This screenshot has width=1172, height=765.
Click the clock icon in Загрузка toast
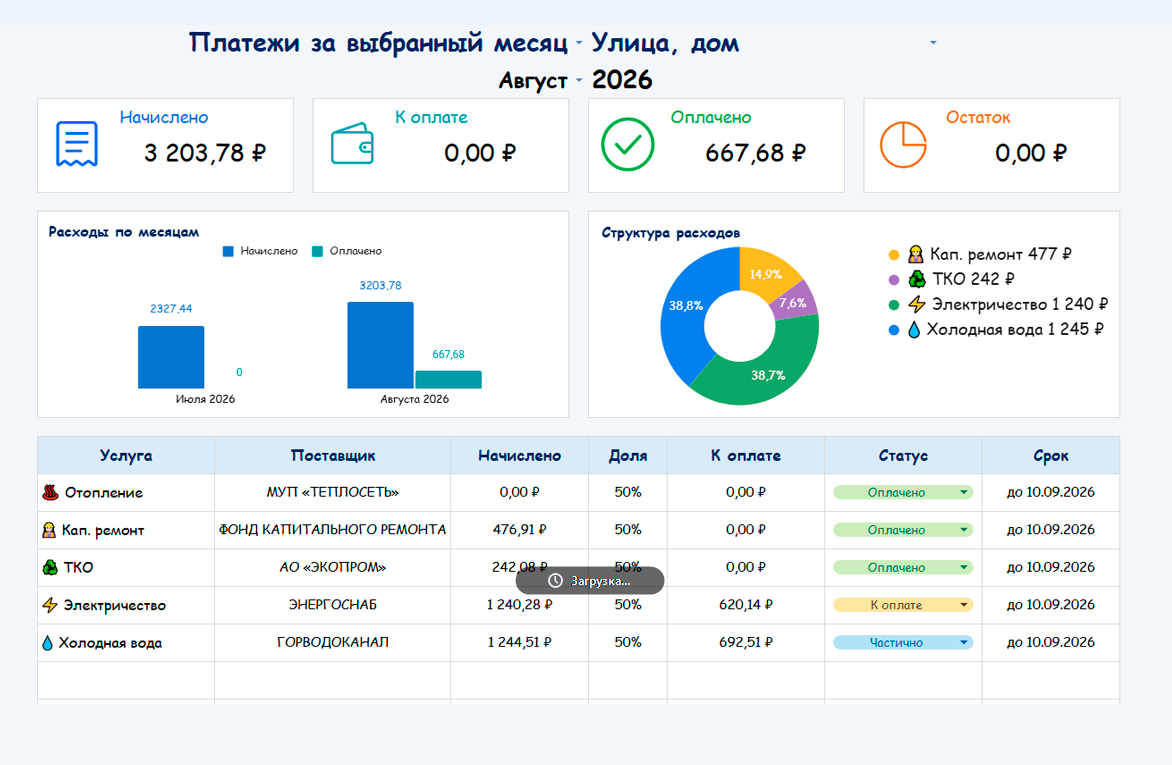click(x=555, y=581)
